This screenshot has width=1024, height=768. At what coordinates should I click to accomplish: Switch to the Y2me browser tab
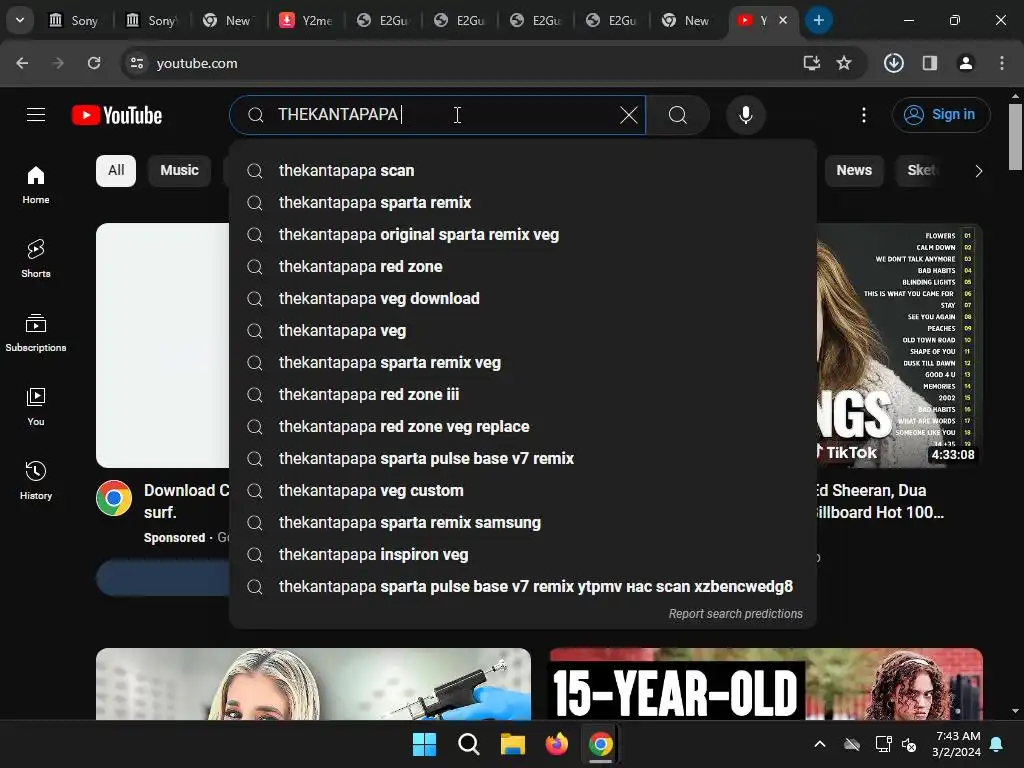click(306, 20)
